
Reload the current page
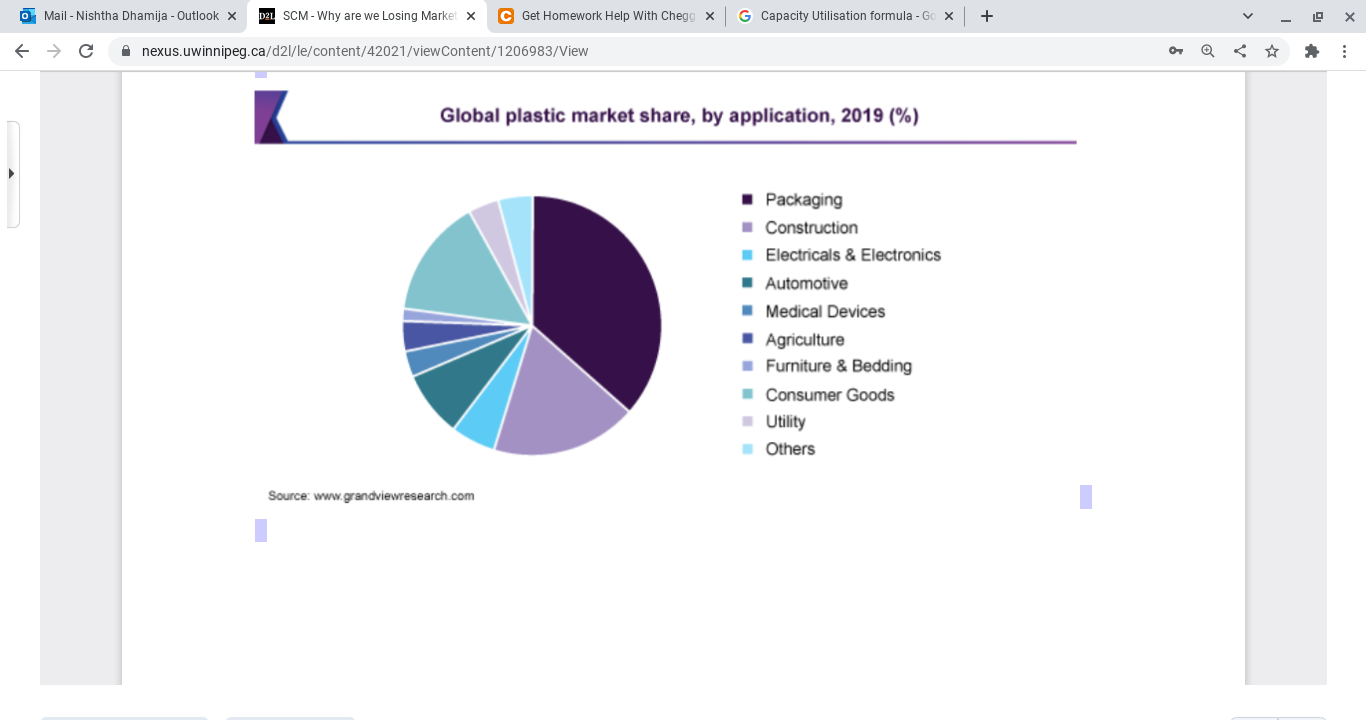pyautogui.click(x=86, y=51)
